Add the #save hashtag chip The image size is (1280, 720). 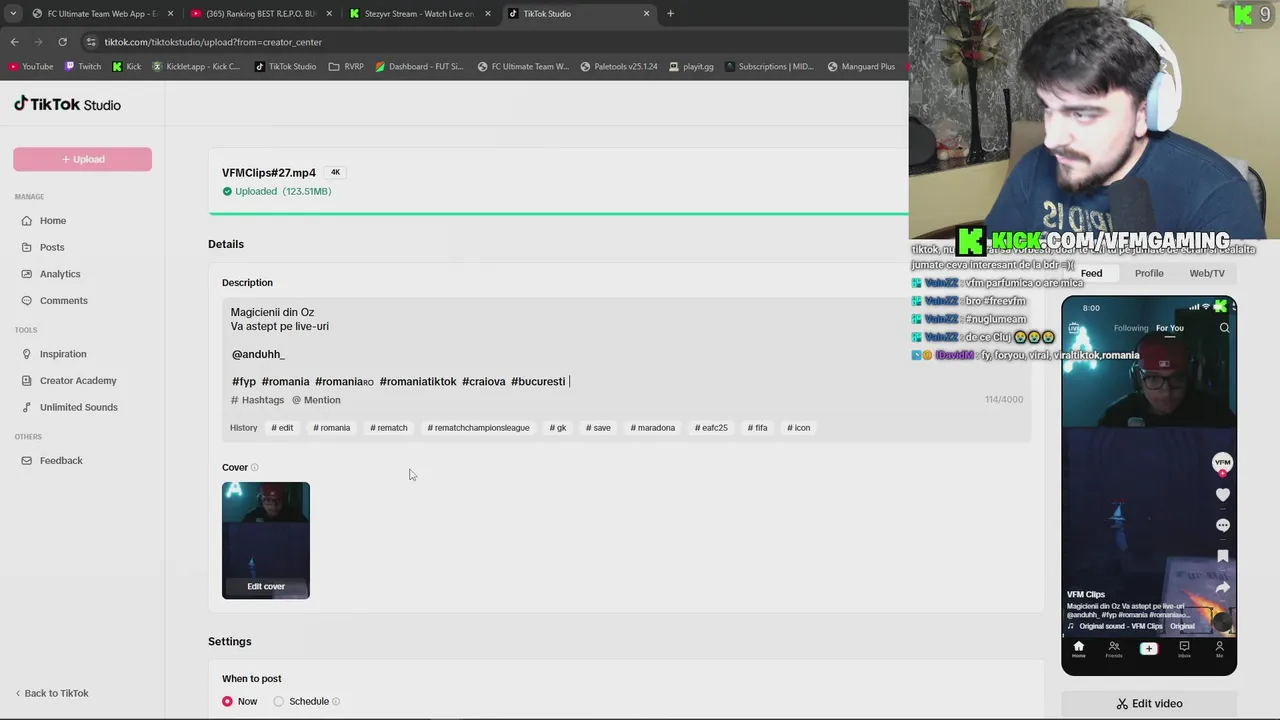[598, 428]
